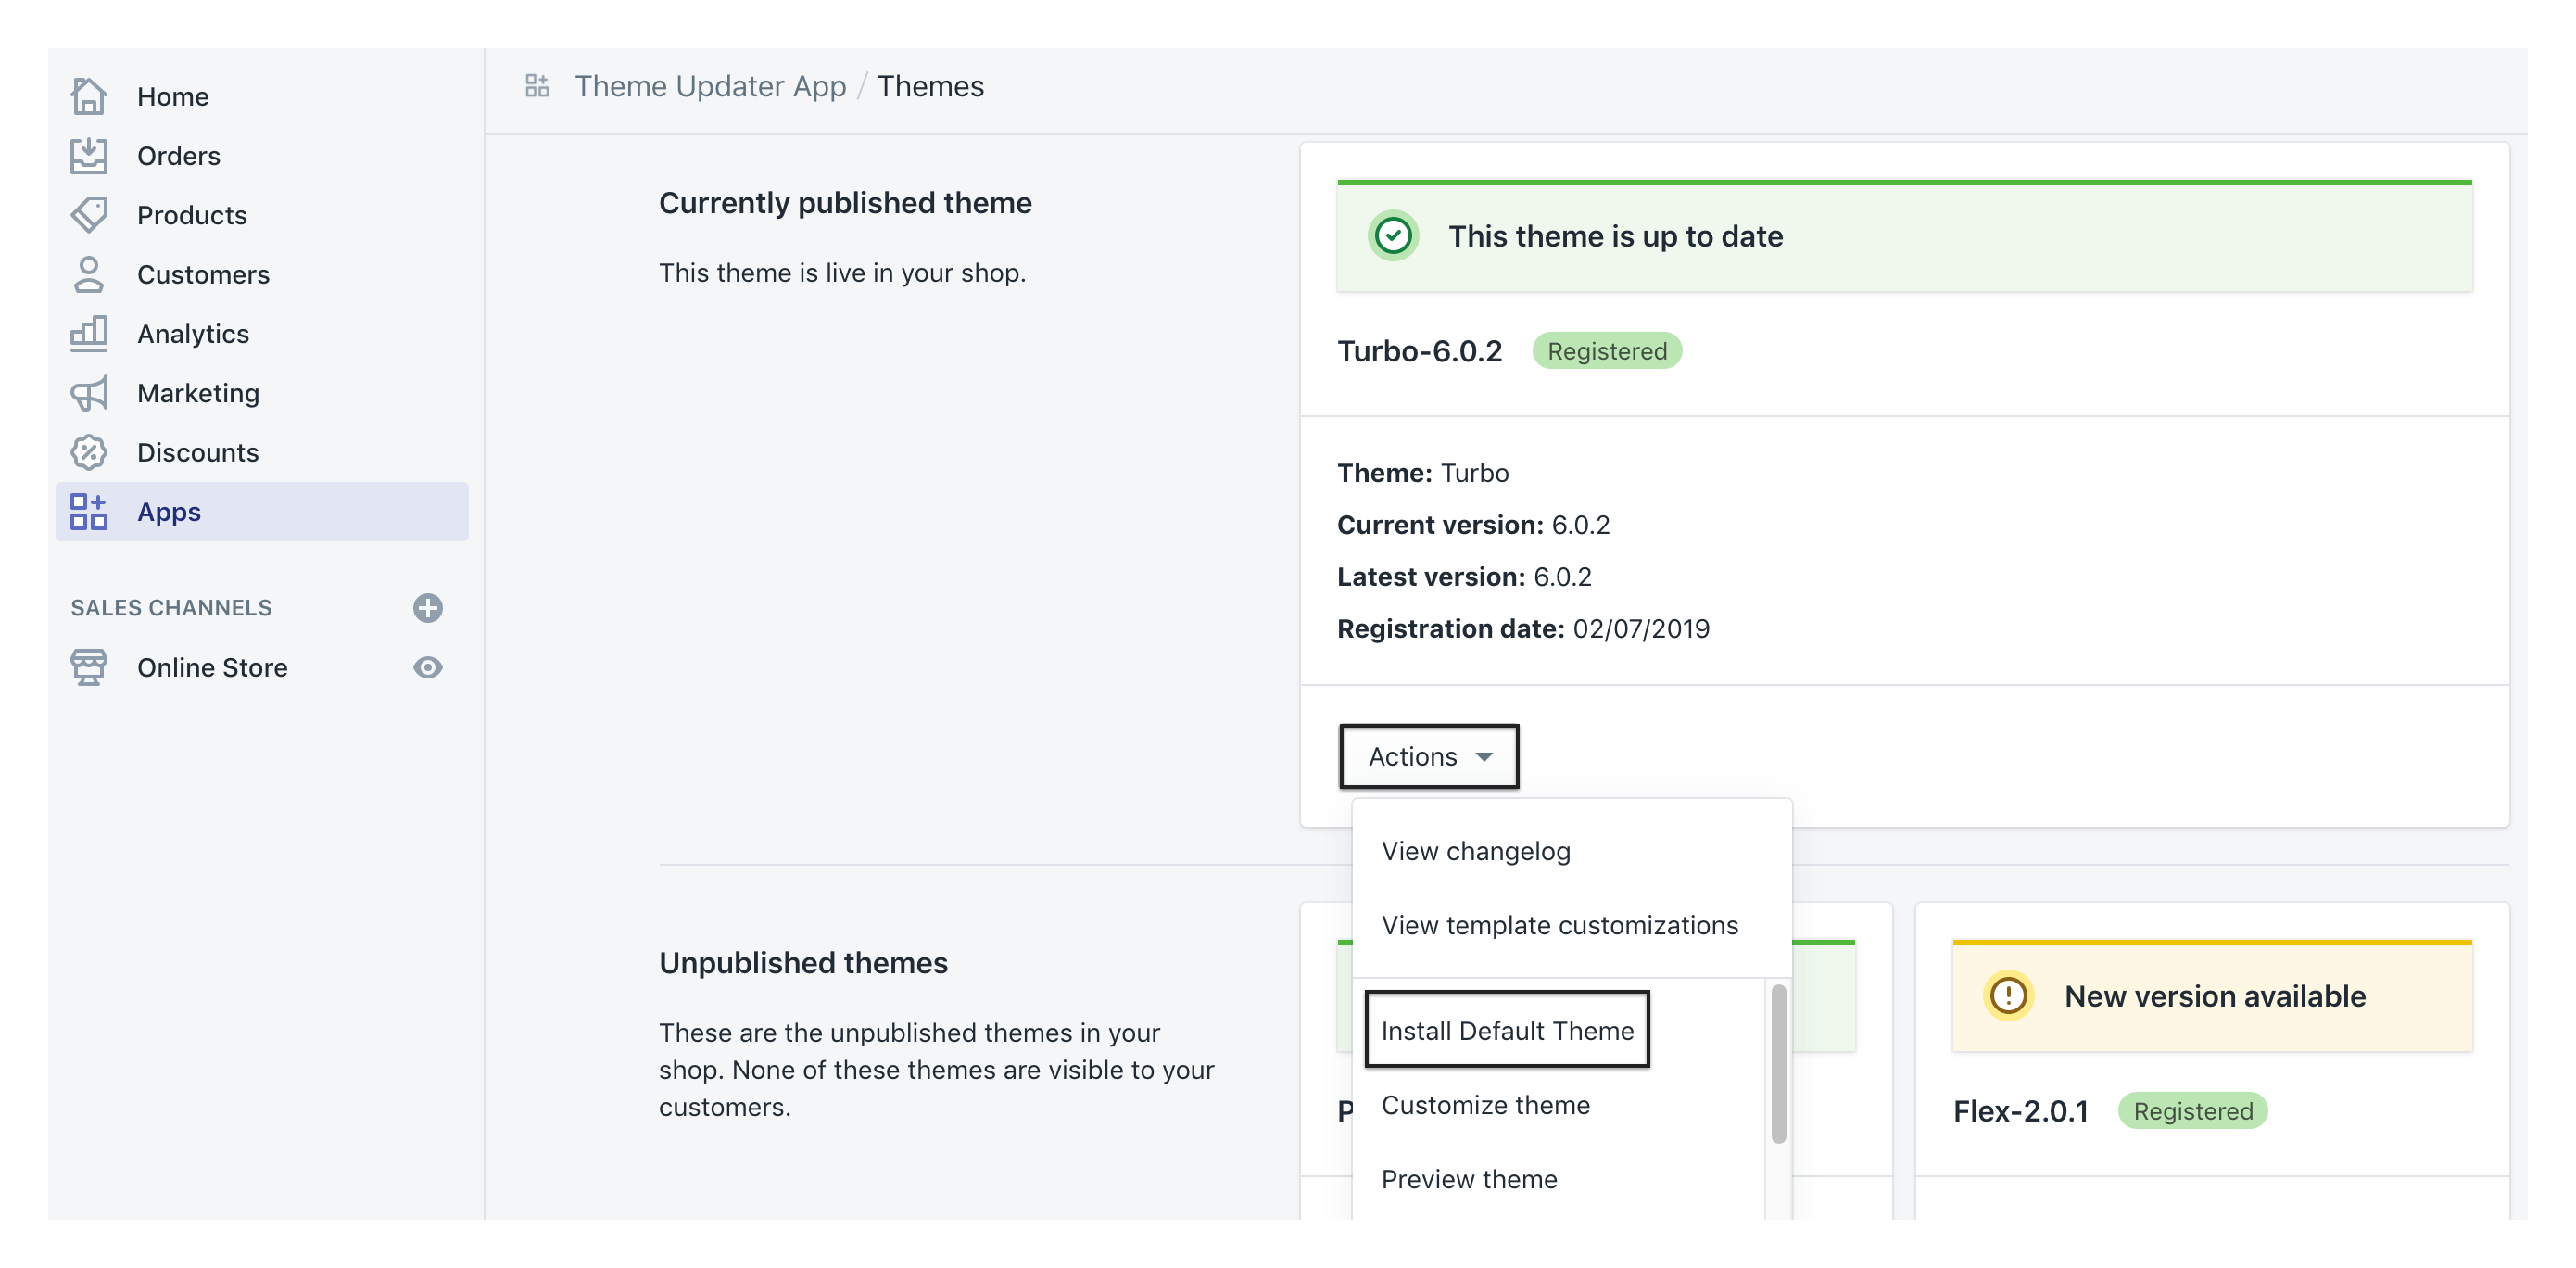This screenshot has height=1268, width=2576.
Task: Click the Discounts percent badge icon
Action: pyautogui.click(x=89, y=453)
